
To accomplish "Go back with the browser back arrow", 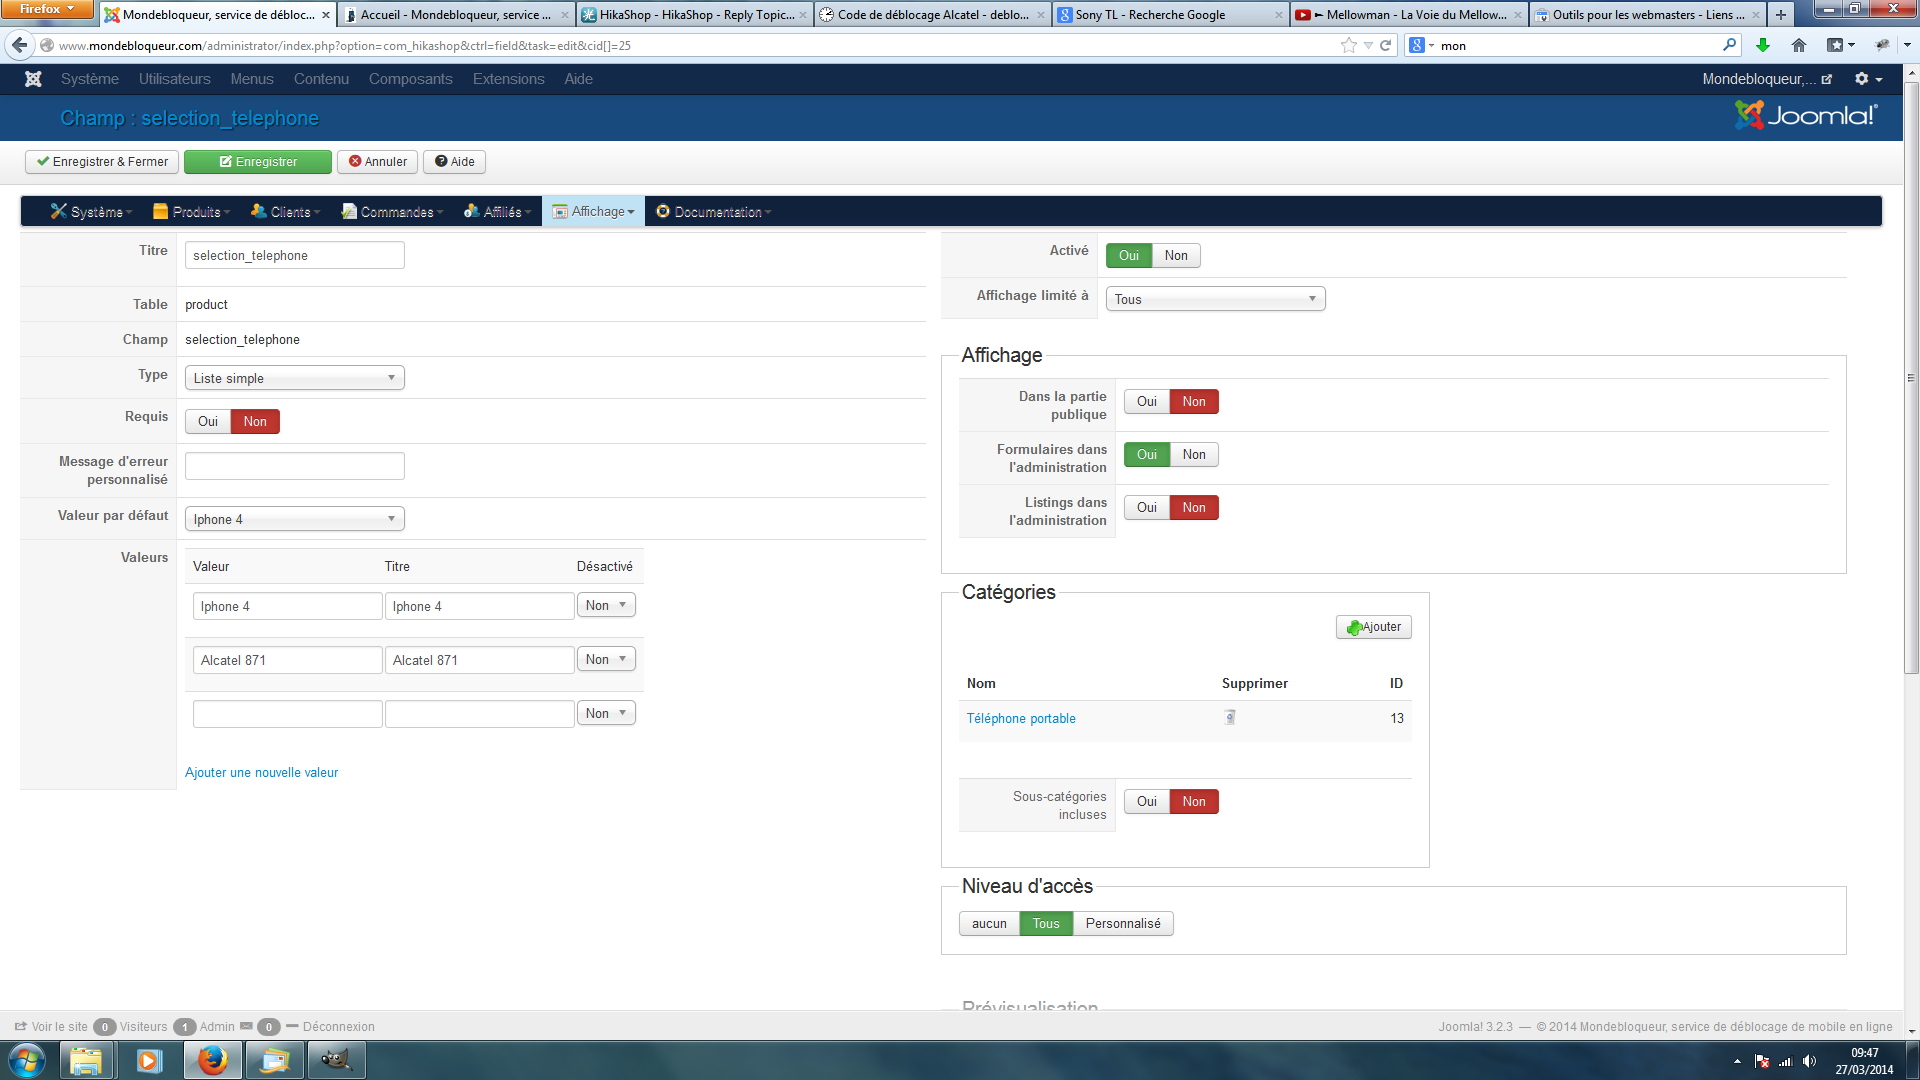I will click(x=20, y=45).
